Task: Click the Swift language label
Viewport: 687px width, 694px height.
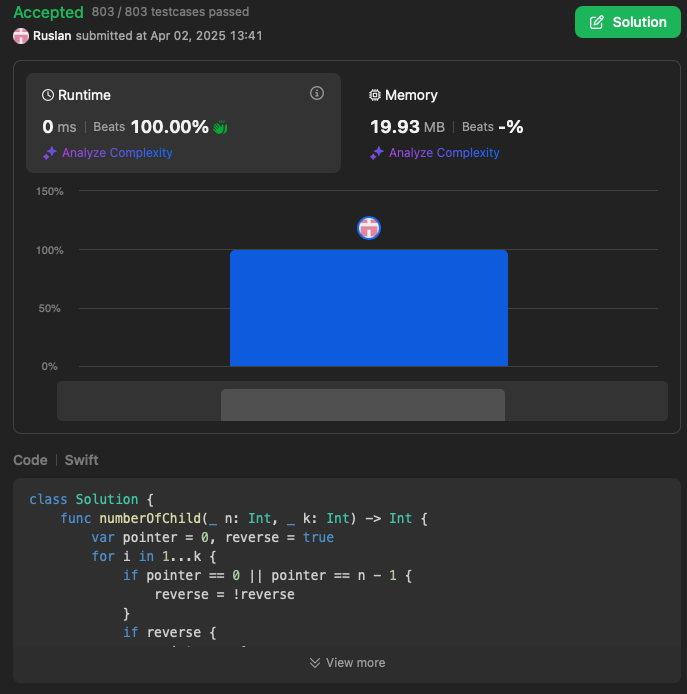Action: tap(82, 460)
